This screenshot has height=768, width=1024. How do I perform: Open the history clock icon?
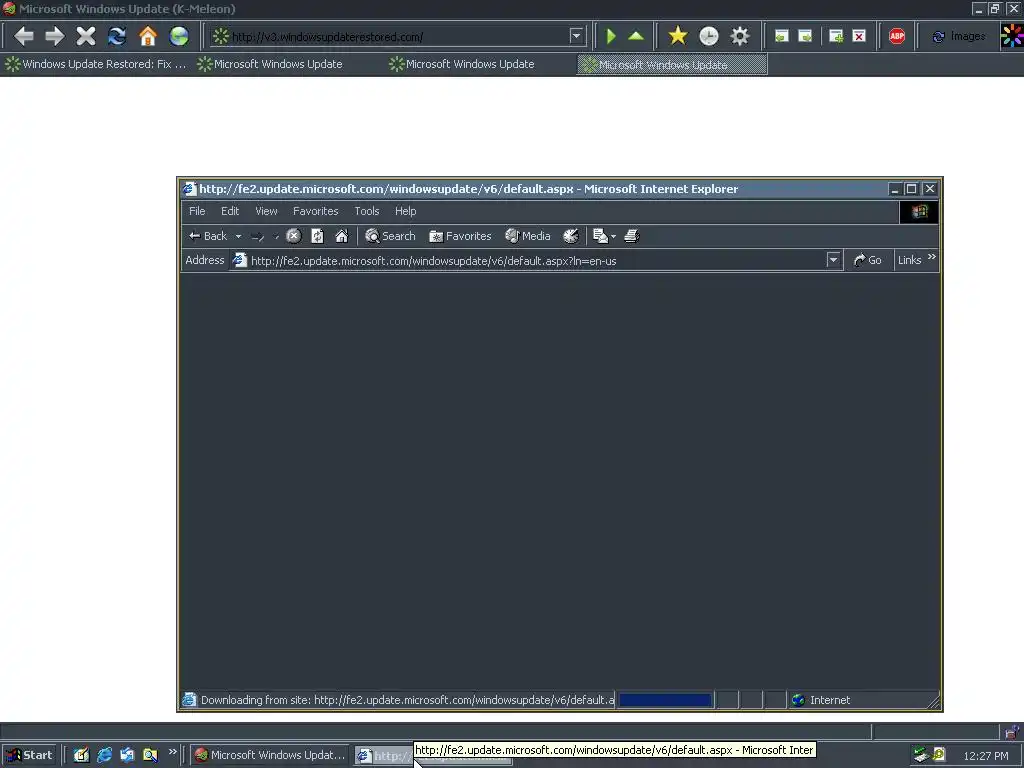[709, 36]
